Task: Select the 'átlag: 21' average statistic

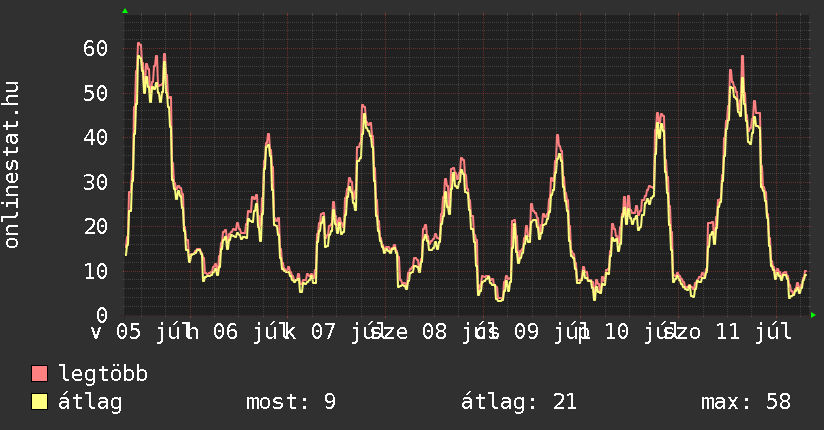Action: click(519, 402)
